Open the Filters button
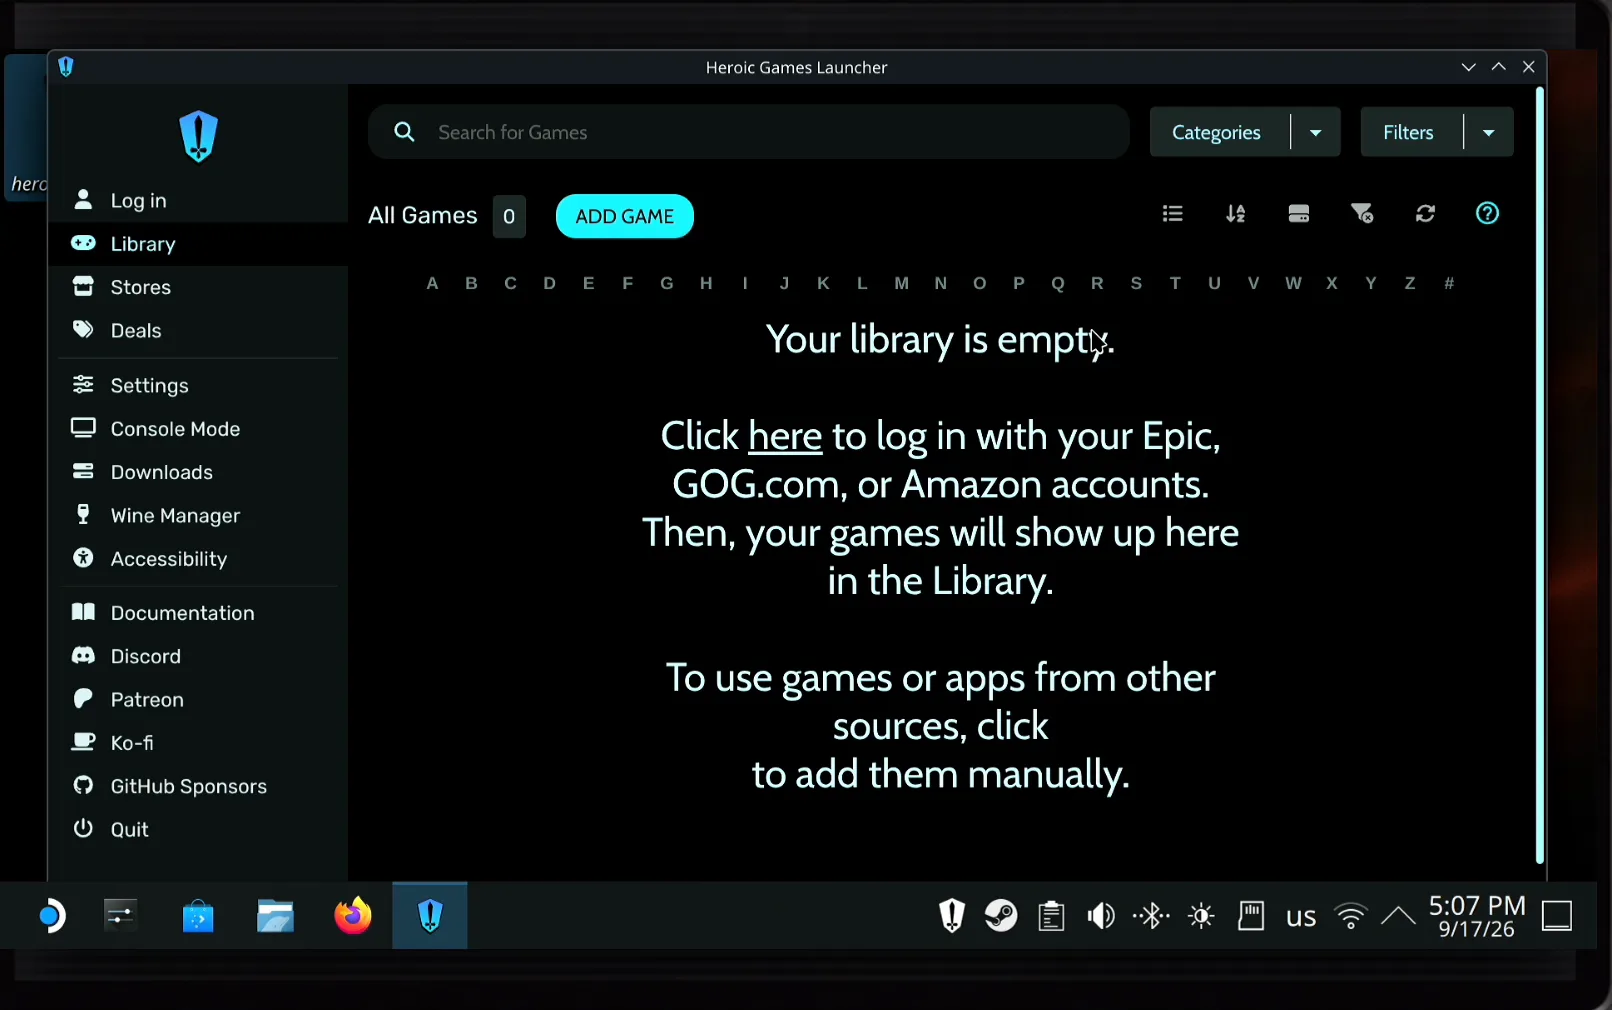1612x1010 pixels. [1411, 133]
